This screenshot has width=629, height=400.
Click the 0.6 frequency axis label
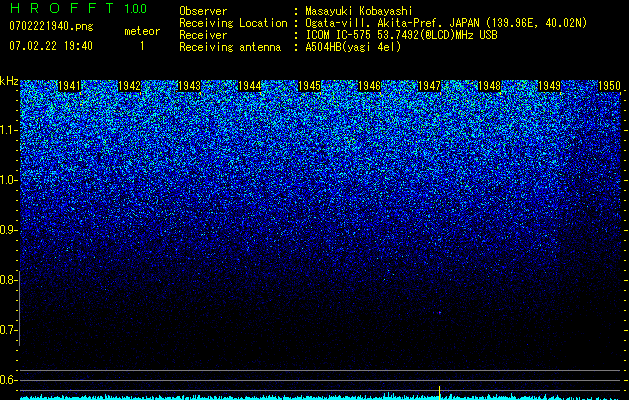point(7,380)
